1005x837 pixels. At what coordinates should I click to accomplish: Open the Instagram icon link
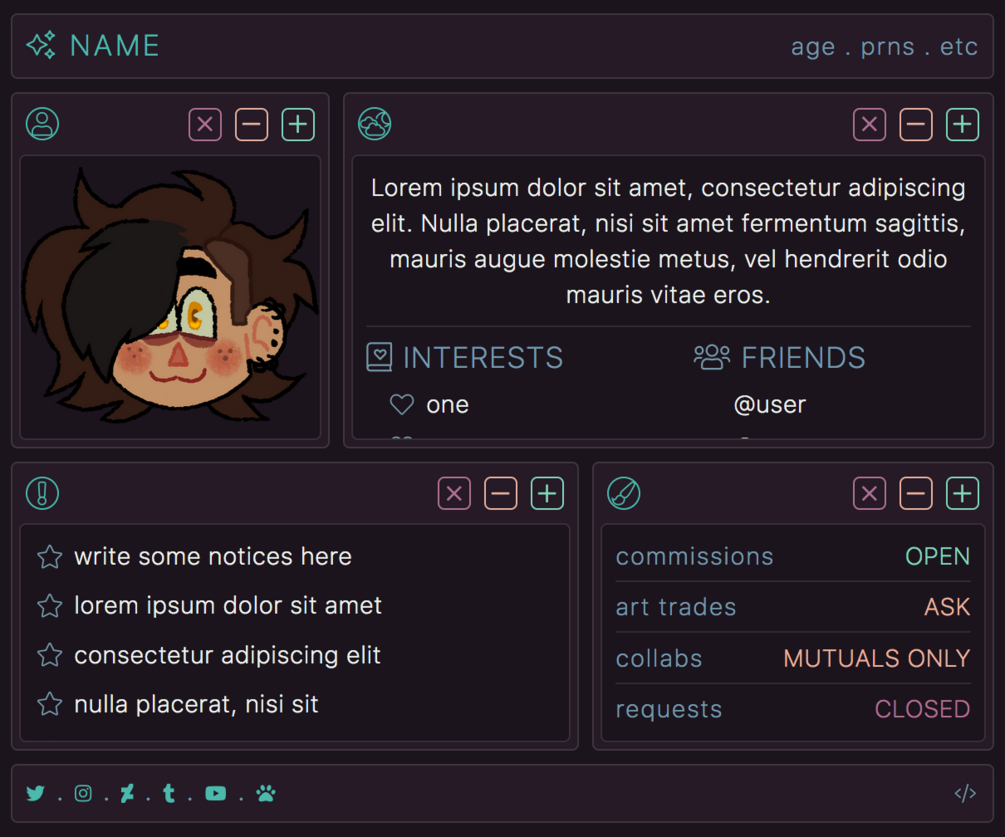pyautogui.click(x=83, y=793)
